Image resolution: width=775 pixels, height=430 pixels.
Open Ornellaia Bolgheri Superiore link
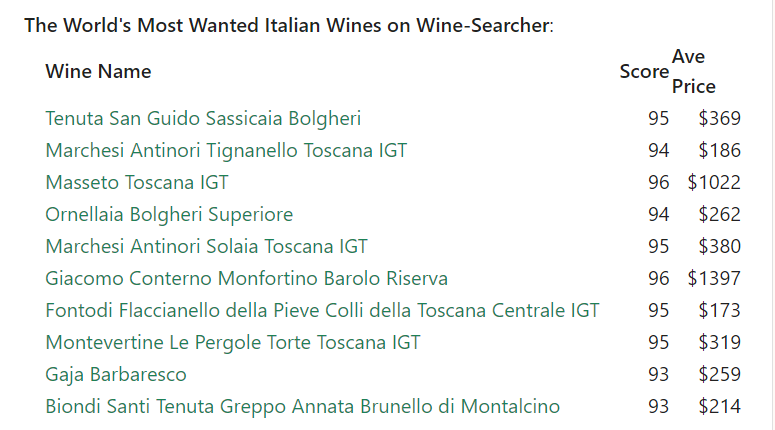pos(169,215)
